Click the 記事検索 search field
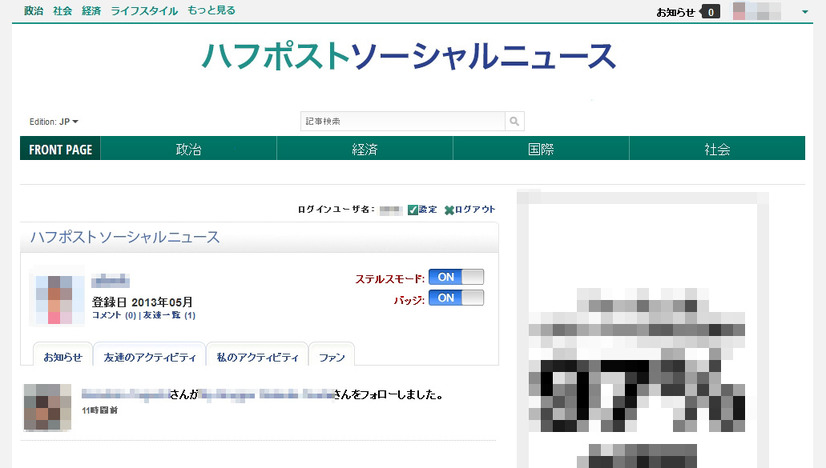Viewport: 826px width, 468px height. tap(402, 121)
